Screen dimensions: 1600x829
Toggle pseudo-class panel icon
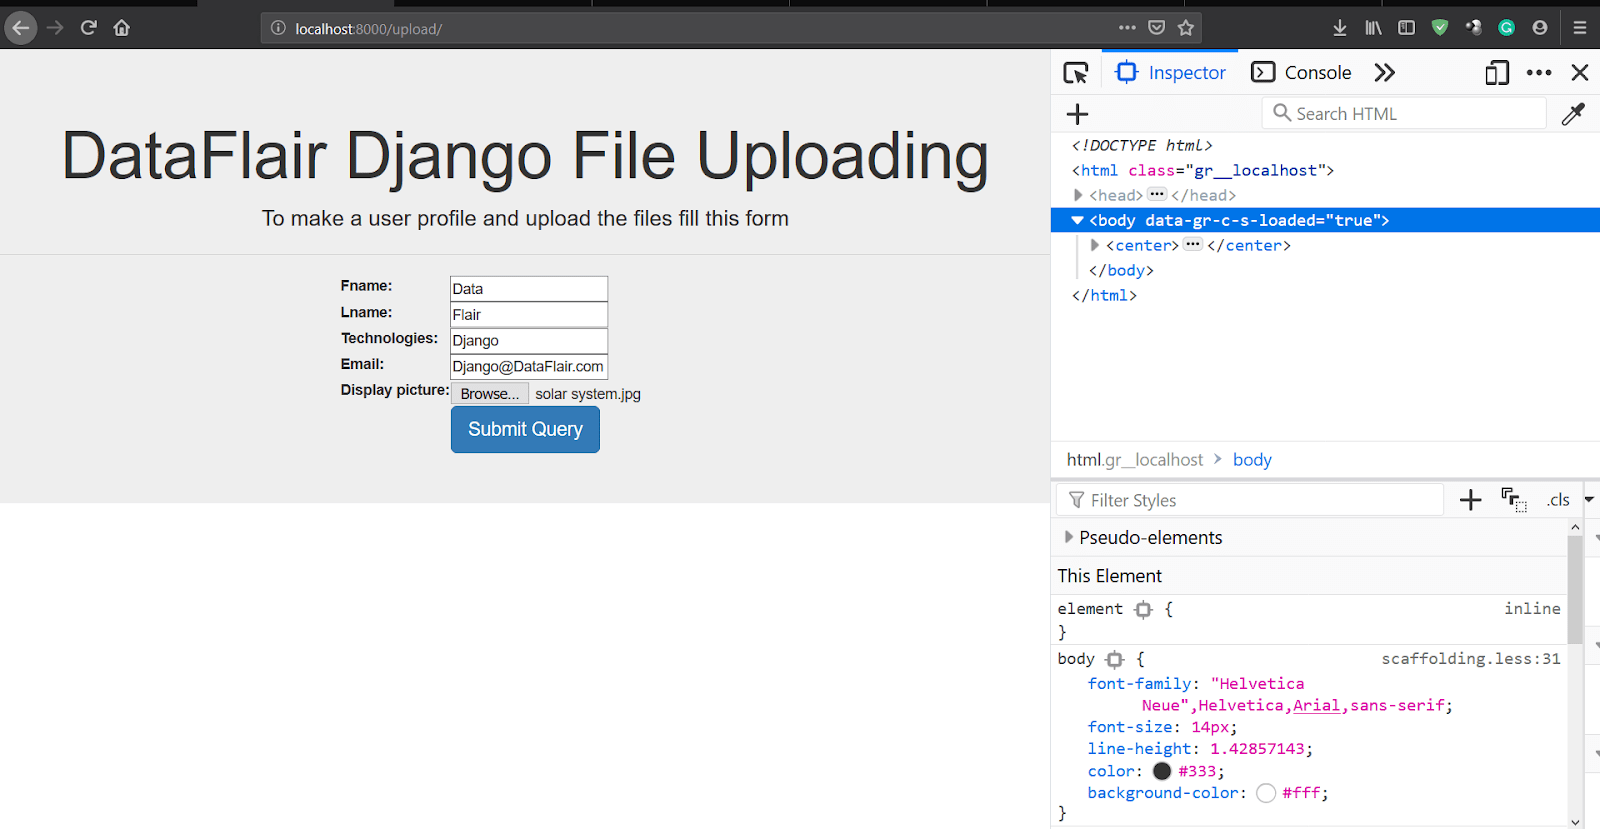(1513, 500)
